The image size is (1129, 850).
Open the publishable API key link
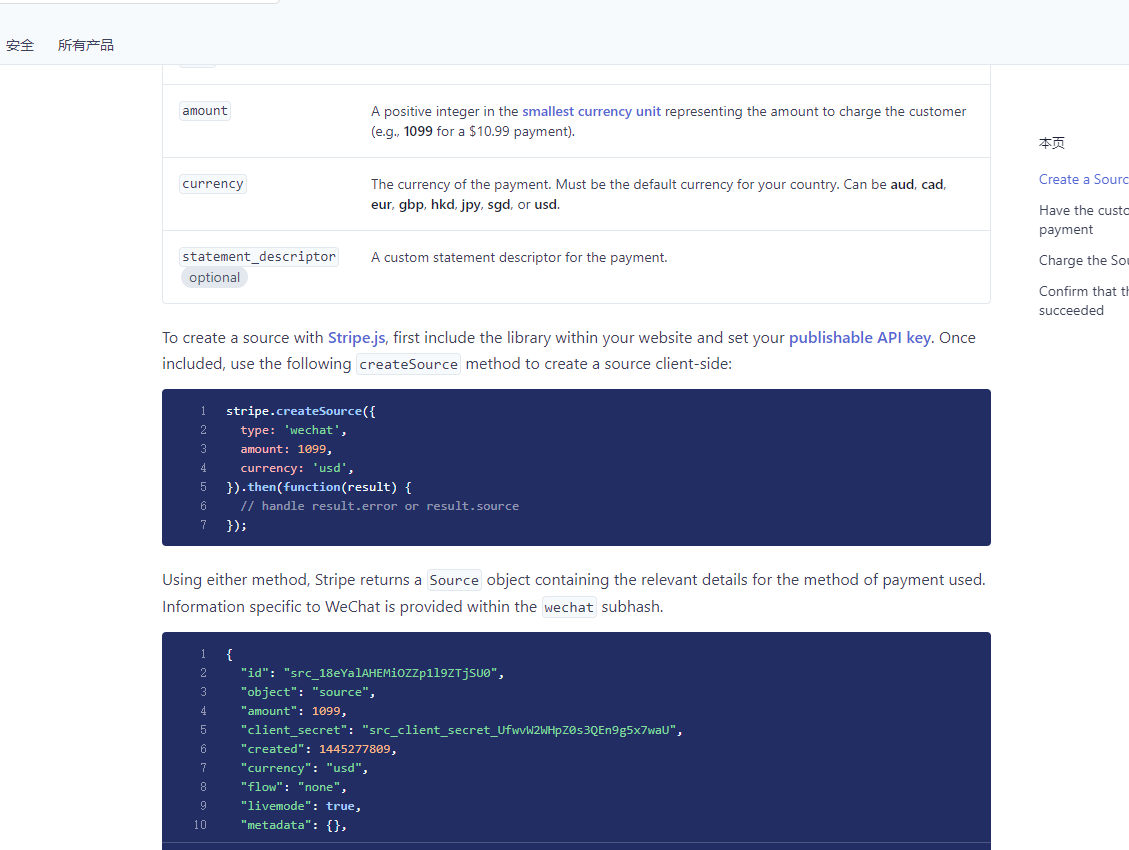click(x=860, y=338)
